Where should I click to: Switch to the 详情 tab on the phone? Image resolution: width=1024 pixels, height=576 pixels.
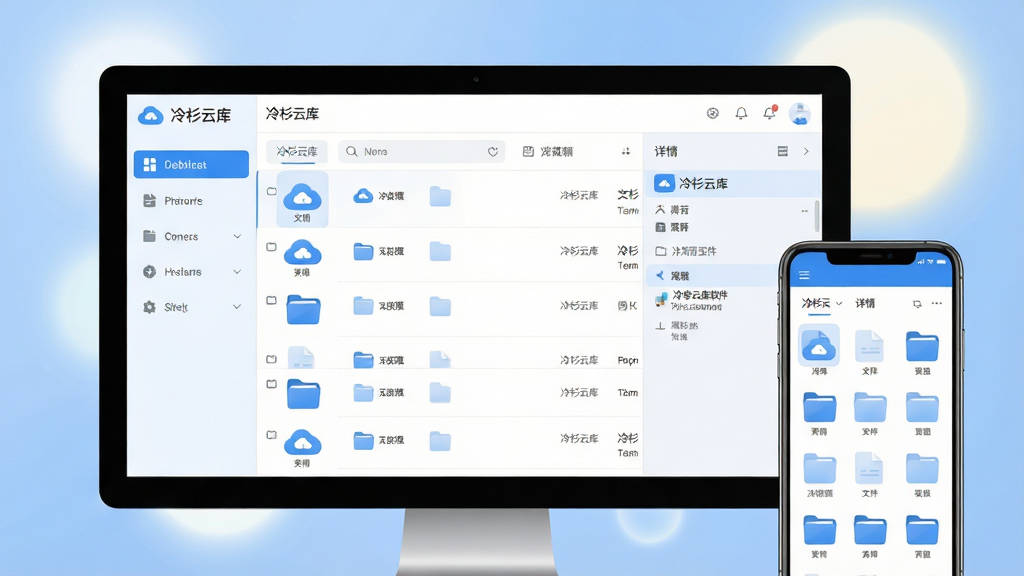pos(865,303)
